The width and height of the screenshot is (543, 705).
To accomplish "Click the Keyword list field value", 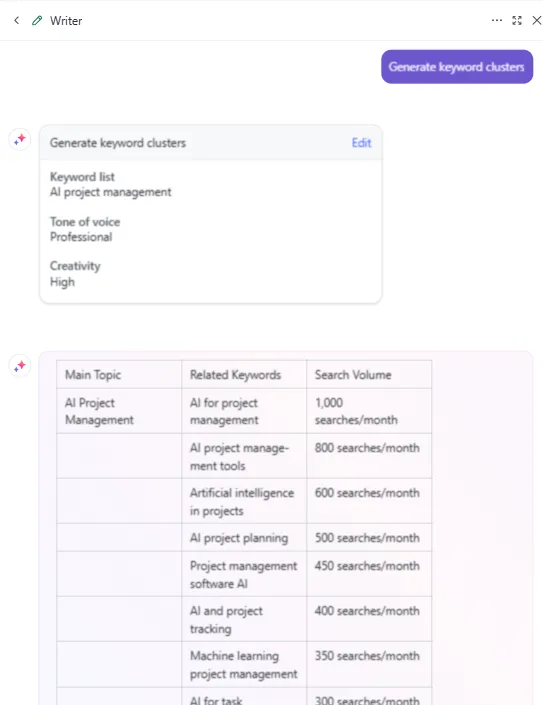I will pos(111,192).
